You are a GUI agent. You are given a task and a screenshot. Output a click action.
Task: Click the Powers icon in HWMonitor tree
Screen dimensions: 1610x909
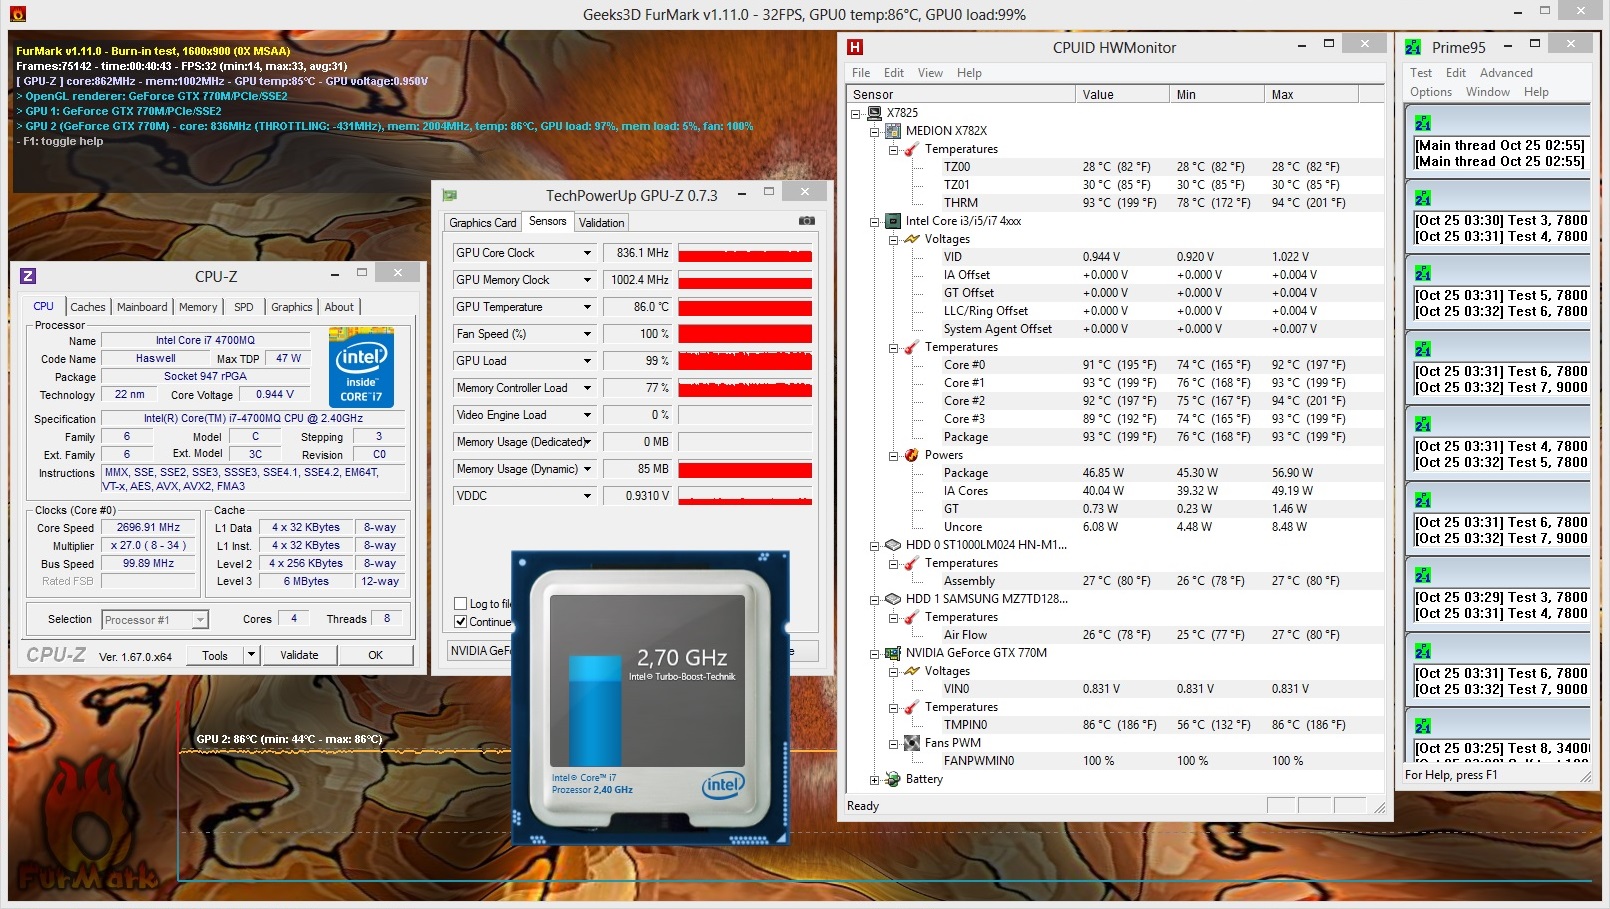click(912, 455)
